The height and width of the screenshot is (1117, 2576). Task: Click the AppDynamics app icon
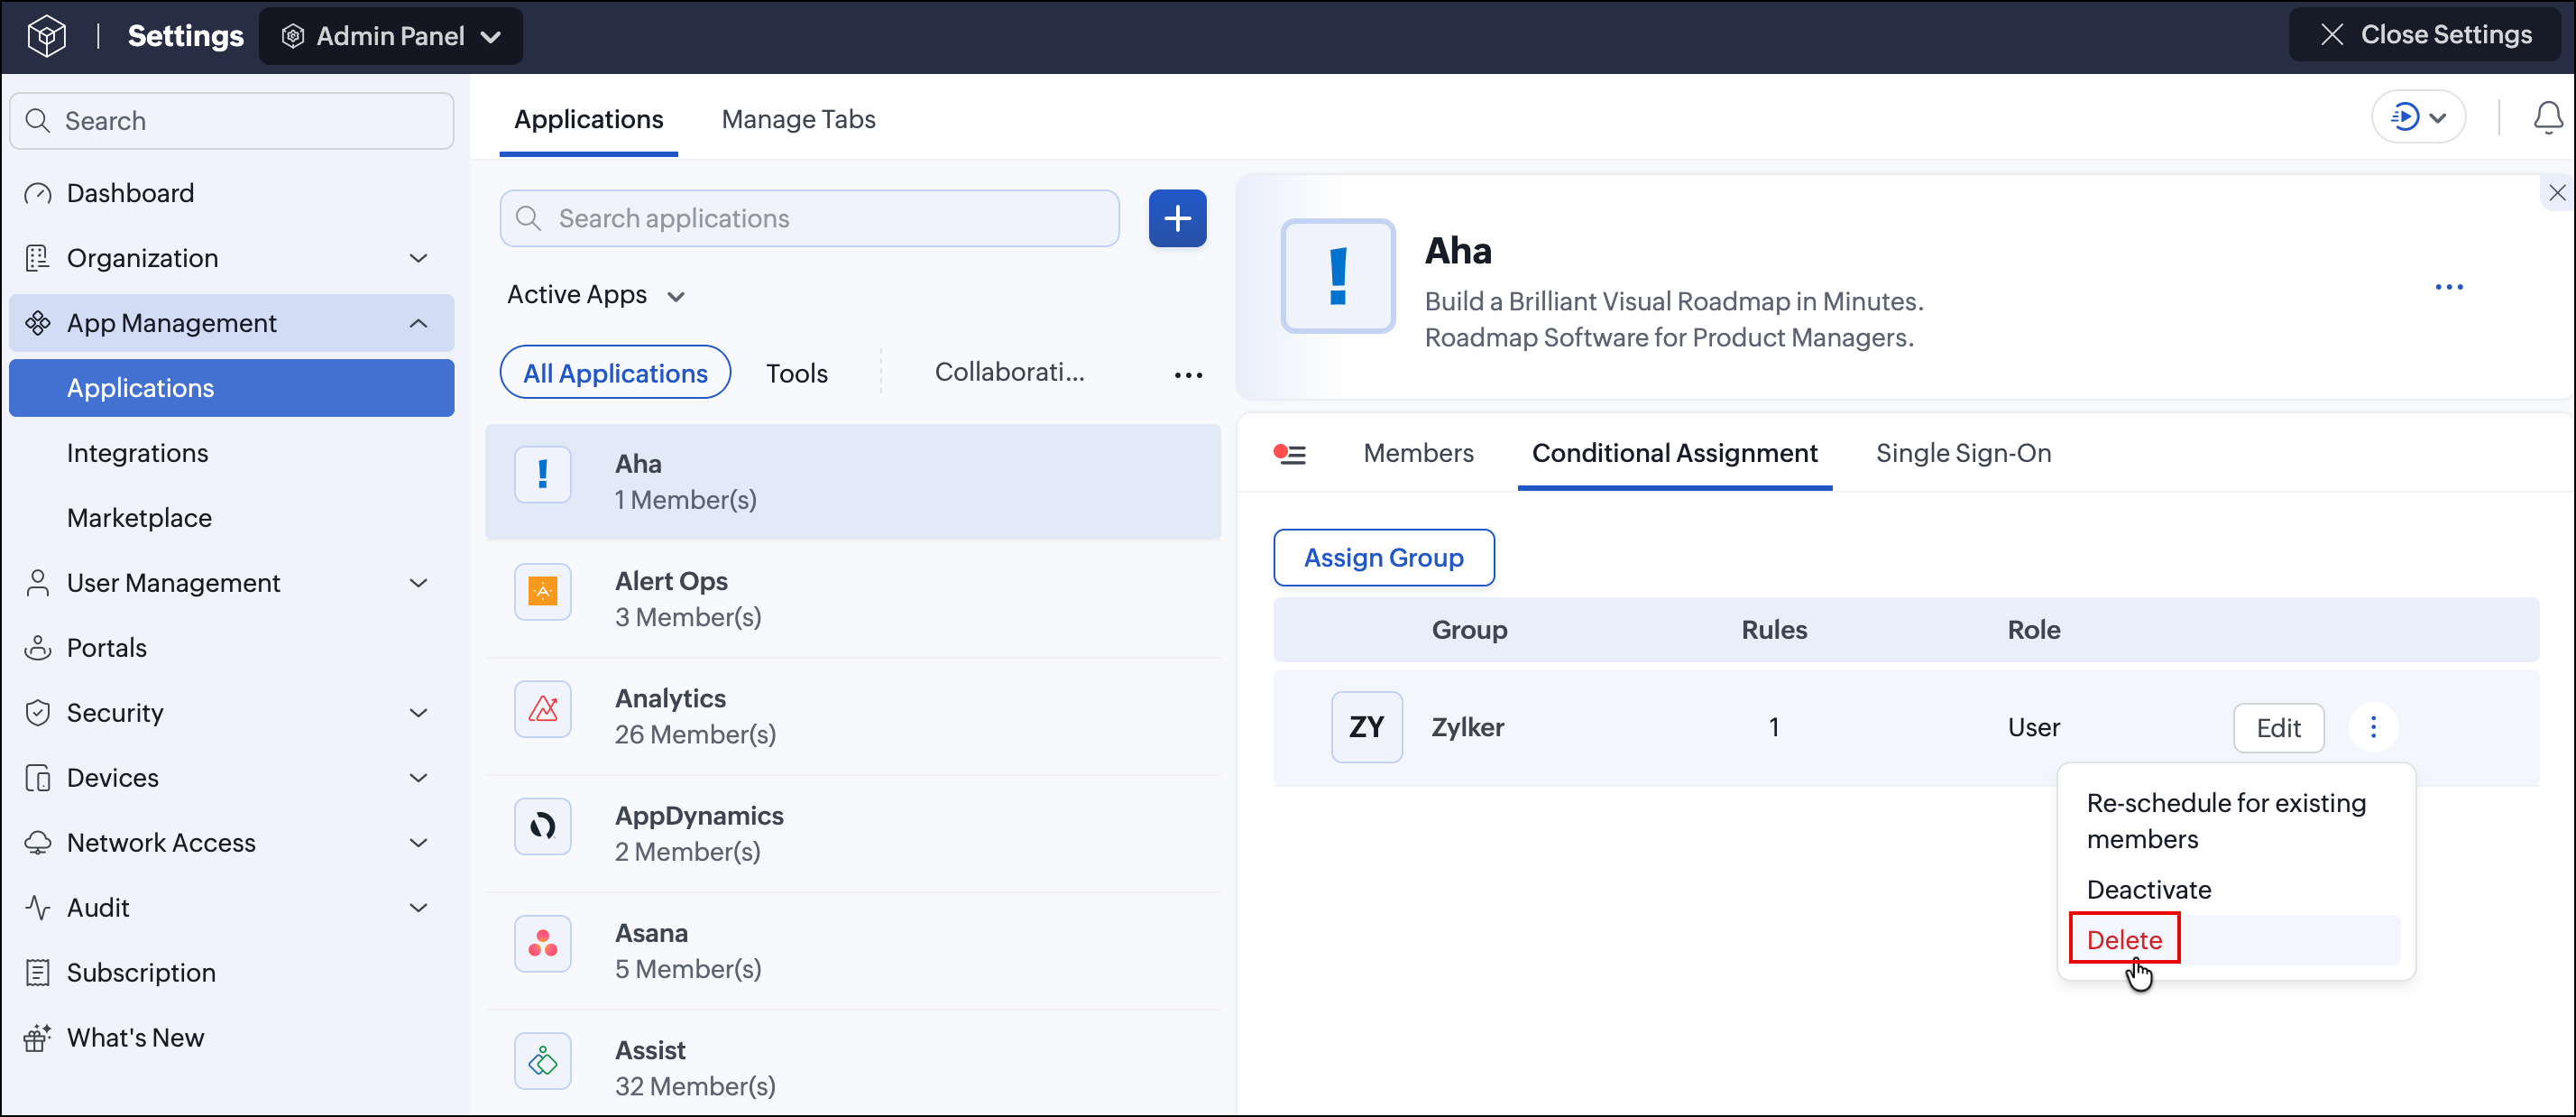coord(543,826)
